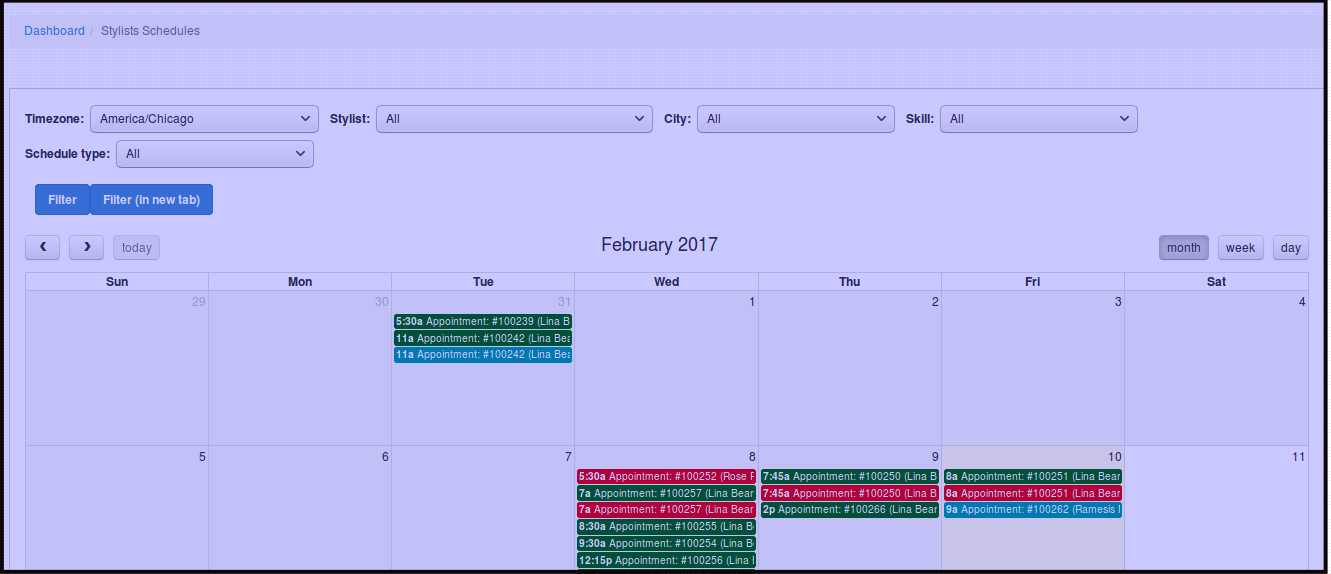Select highlighted day number 10
The width and height of the screenshot is (1331, 574).
(x=1115, y=457)
